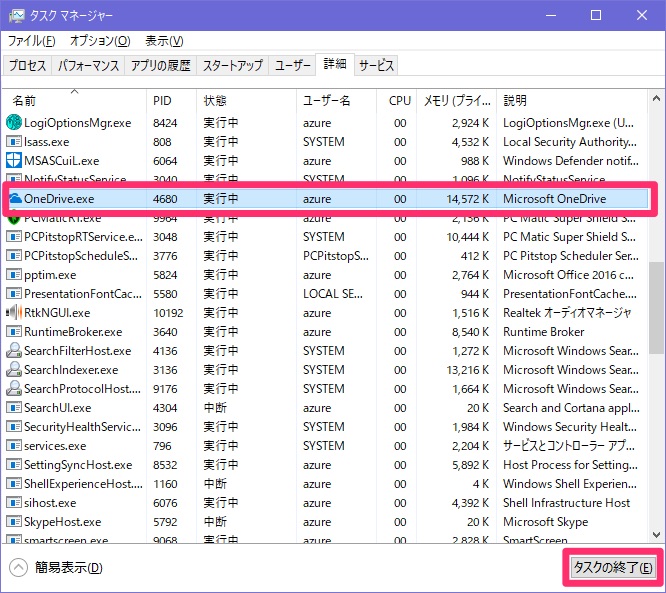Sort by the 説明 column header
The height and width of the screenshot is (593, 666).
pos(572,100)
